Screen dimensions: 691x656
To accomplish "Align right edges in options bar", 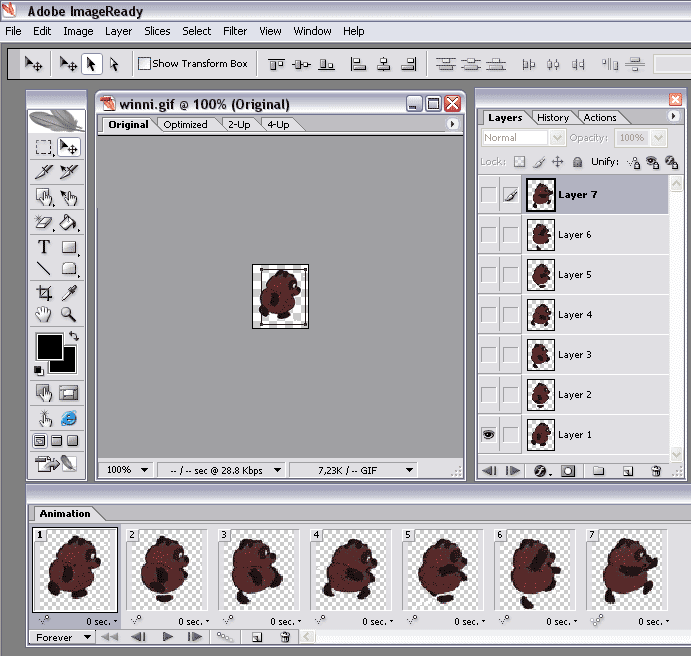I will point(409,64).
